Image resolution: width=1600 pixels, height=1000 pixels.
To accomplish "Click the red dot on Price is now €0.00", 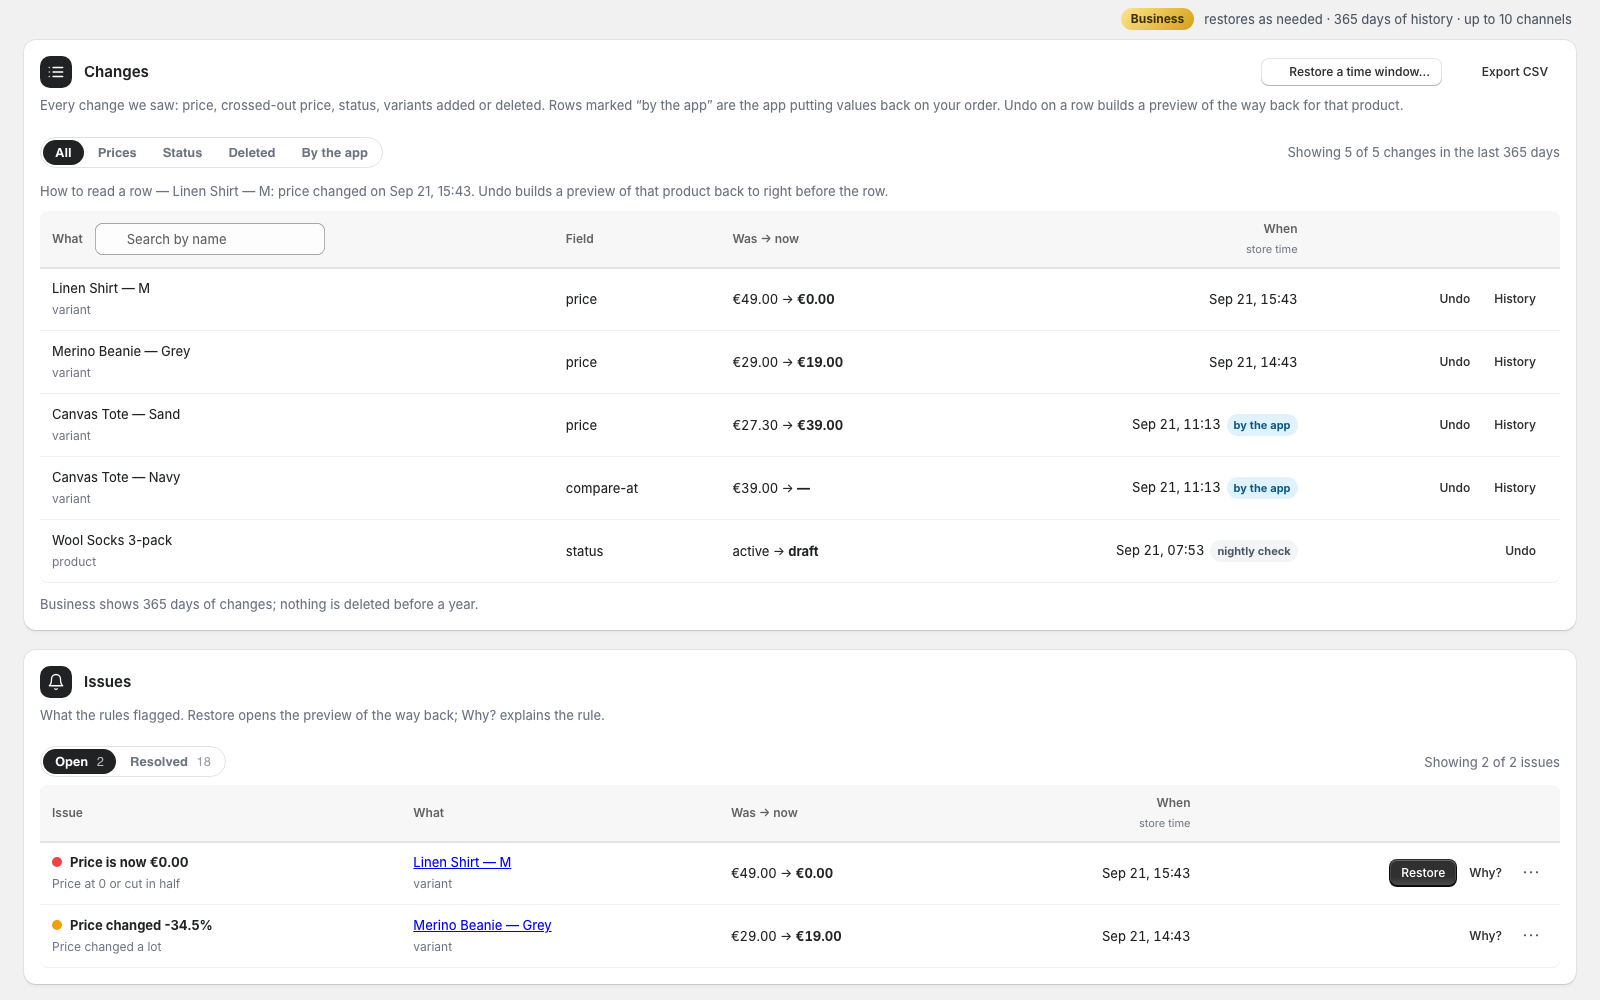I will pyautogui.click(x=57, y=862).
